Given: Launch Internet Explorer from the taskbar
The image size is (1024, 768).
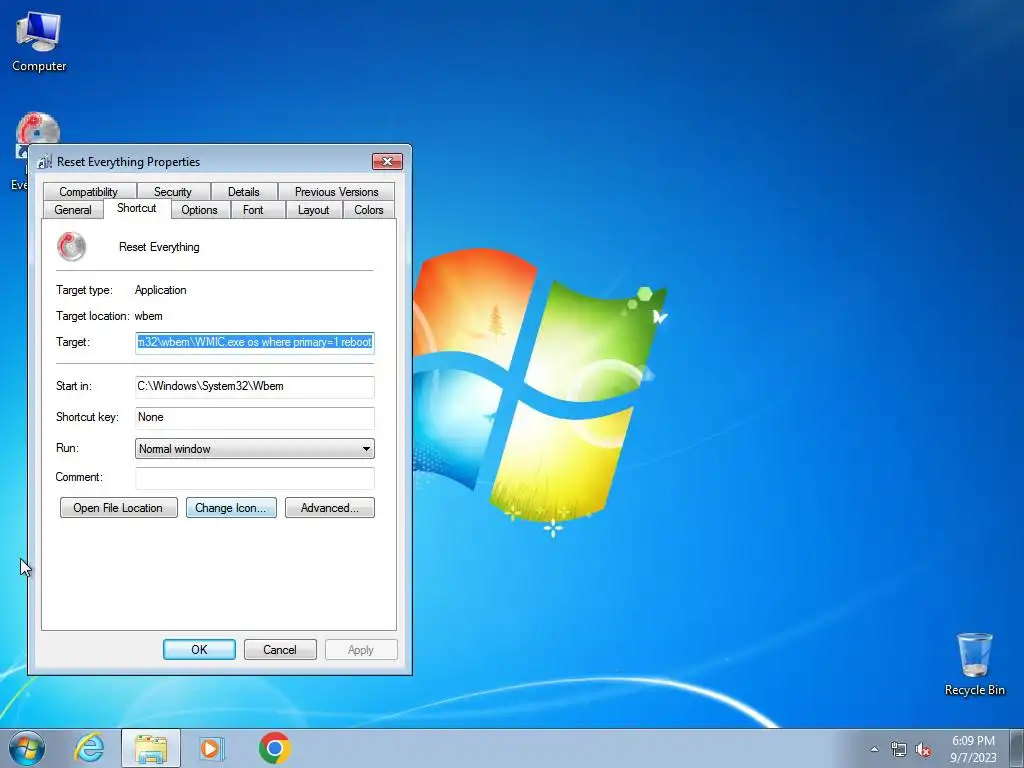Looking at the screenshot, I should [x=89, y=748].
